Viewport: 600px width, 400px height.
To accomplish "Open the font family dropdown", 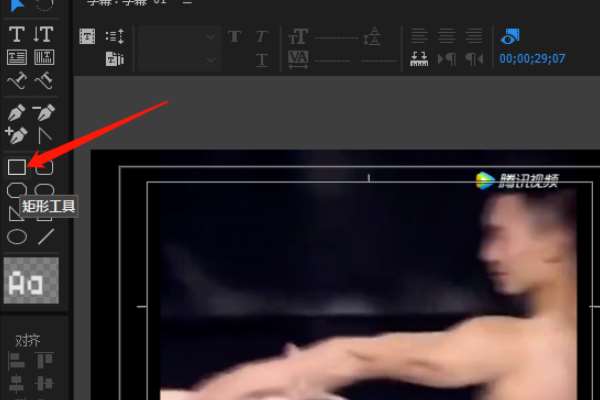I will pos(177,37).
